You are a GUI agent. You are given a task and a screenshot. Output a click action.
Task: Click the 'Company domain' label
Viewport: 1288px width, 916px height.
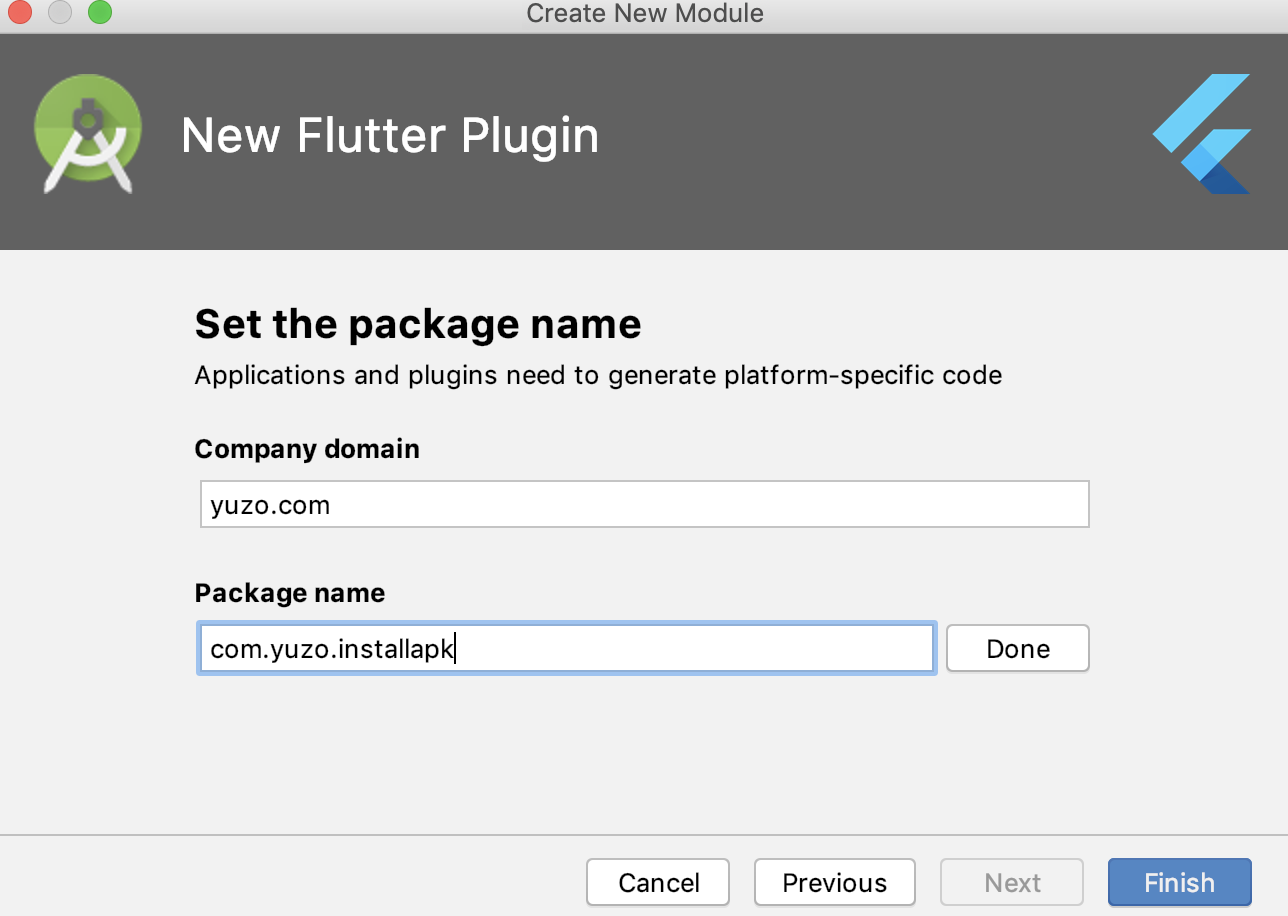(x=307, y=449)
